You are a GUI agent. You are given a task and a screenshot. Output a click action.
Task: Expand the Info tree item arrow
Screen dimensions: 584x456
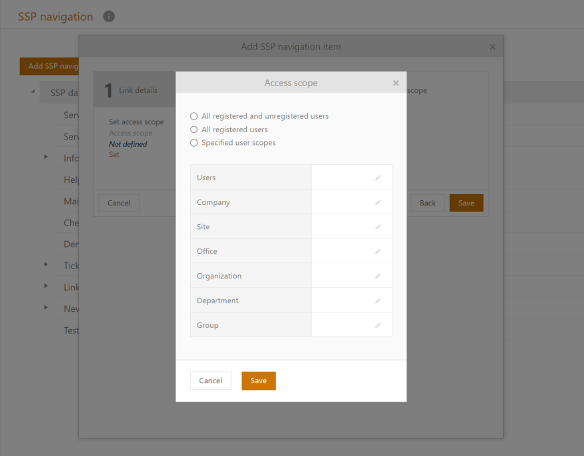[46, 157]
